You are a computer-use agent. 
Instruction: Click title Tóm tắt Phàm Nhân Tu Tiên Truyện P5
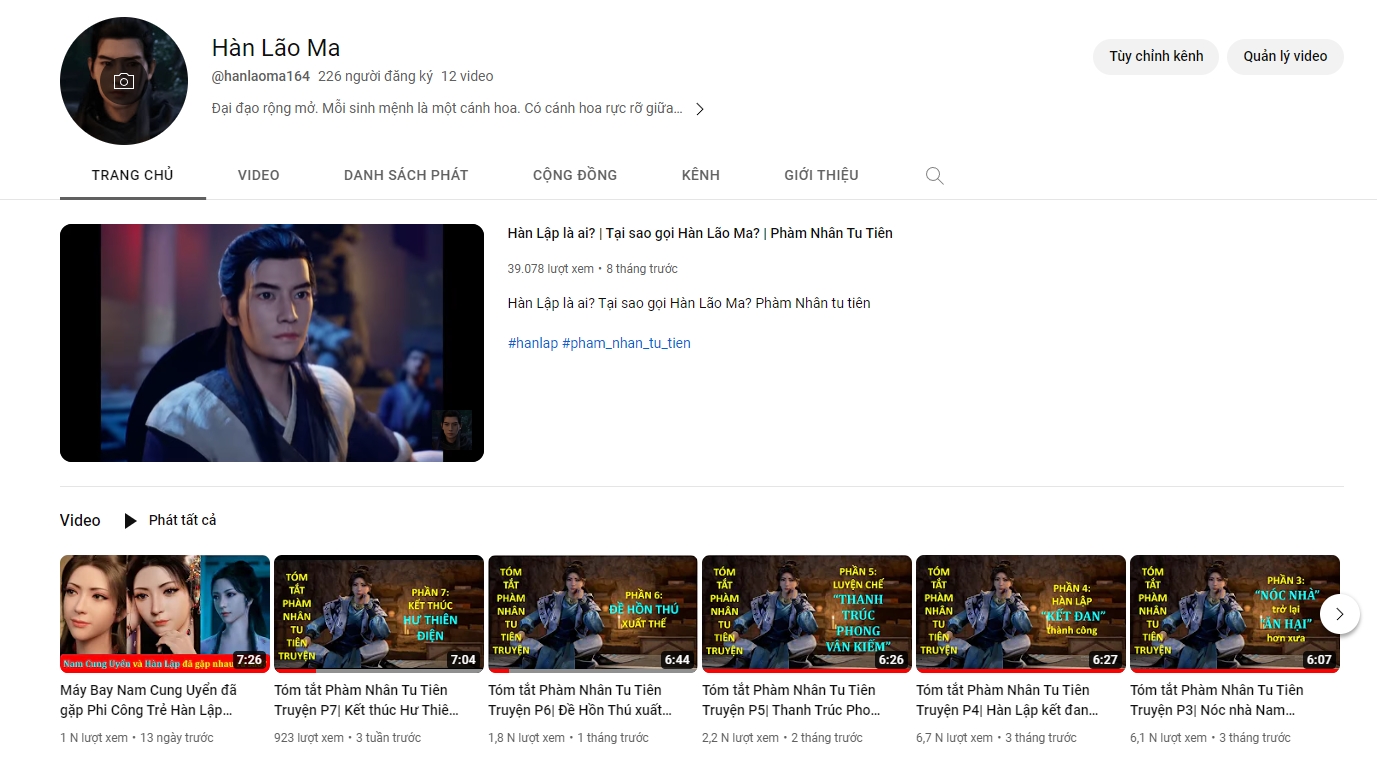pos(791,700)
